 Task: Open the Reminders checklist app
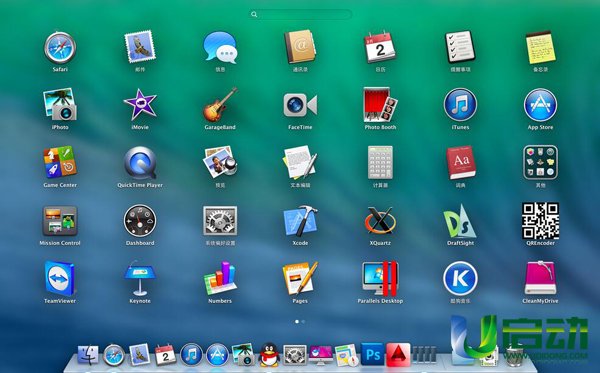click(x=460, y=47)
